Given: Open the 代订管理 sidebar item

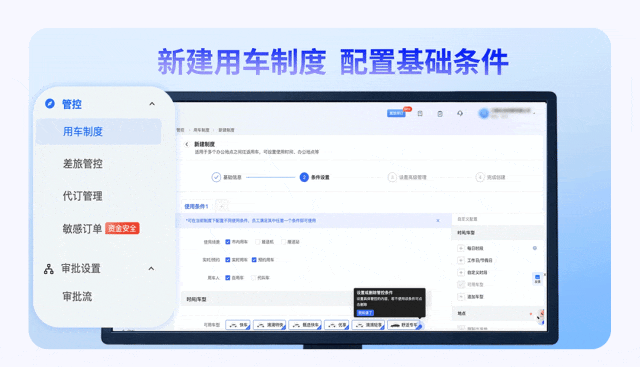Looking at the screenshot, I should click(x=82, y=196).
